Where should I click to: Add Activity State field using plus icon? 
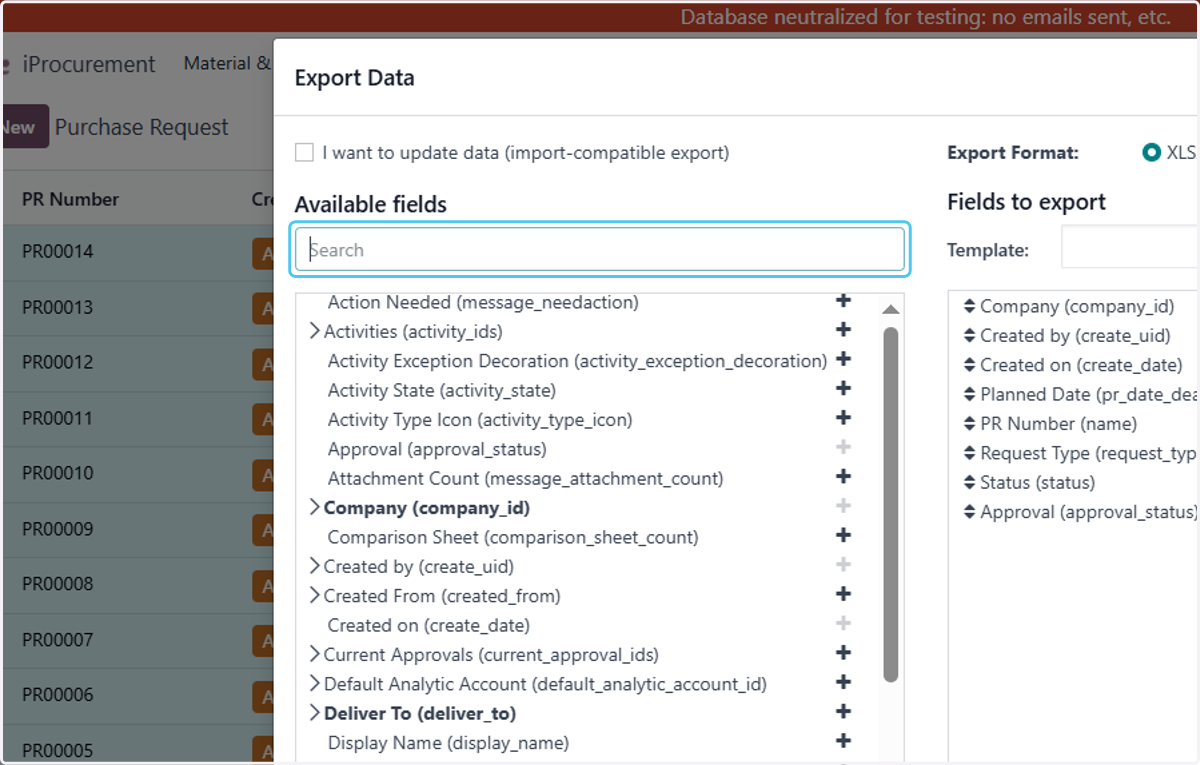point(843,389)
